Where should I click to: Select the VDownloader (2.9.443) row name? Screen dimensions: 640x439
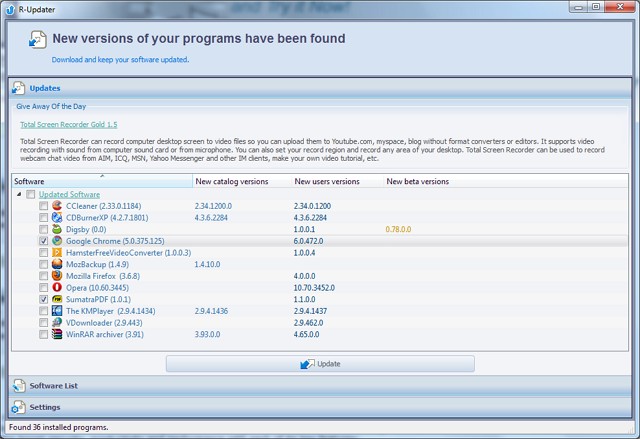coord(104,323)
